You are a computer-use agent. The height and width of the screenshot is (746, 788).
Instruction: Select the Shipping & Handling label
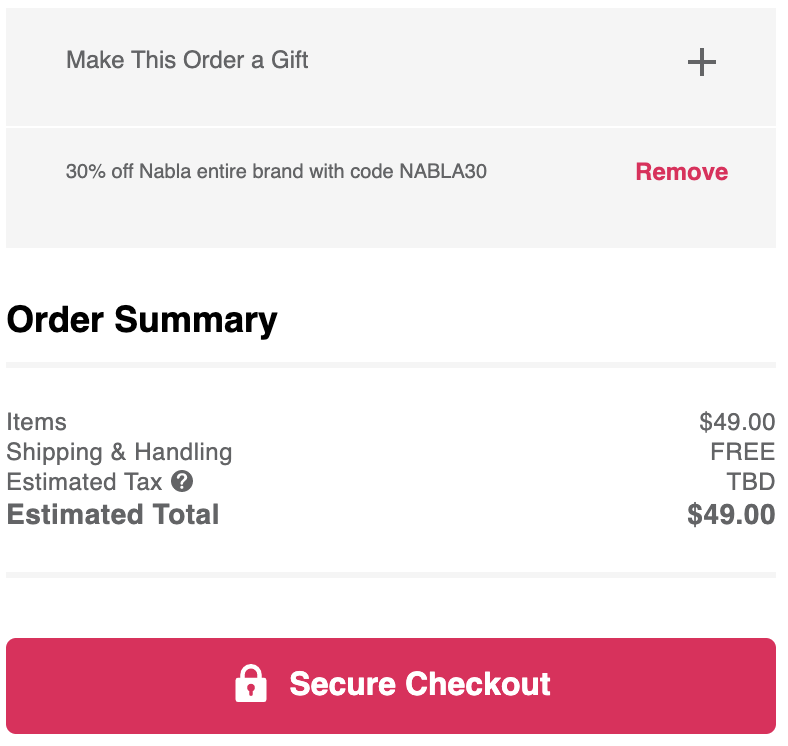119,452
